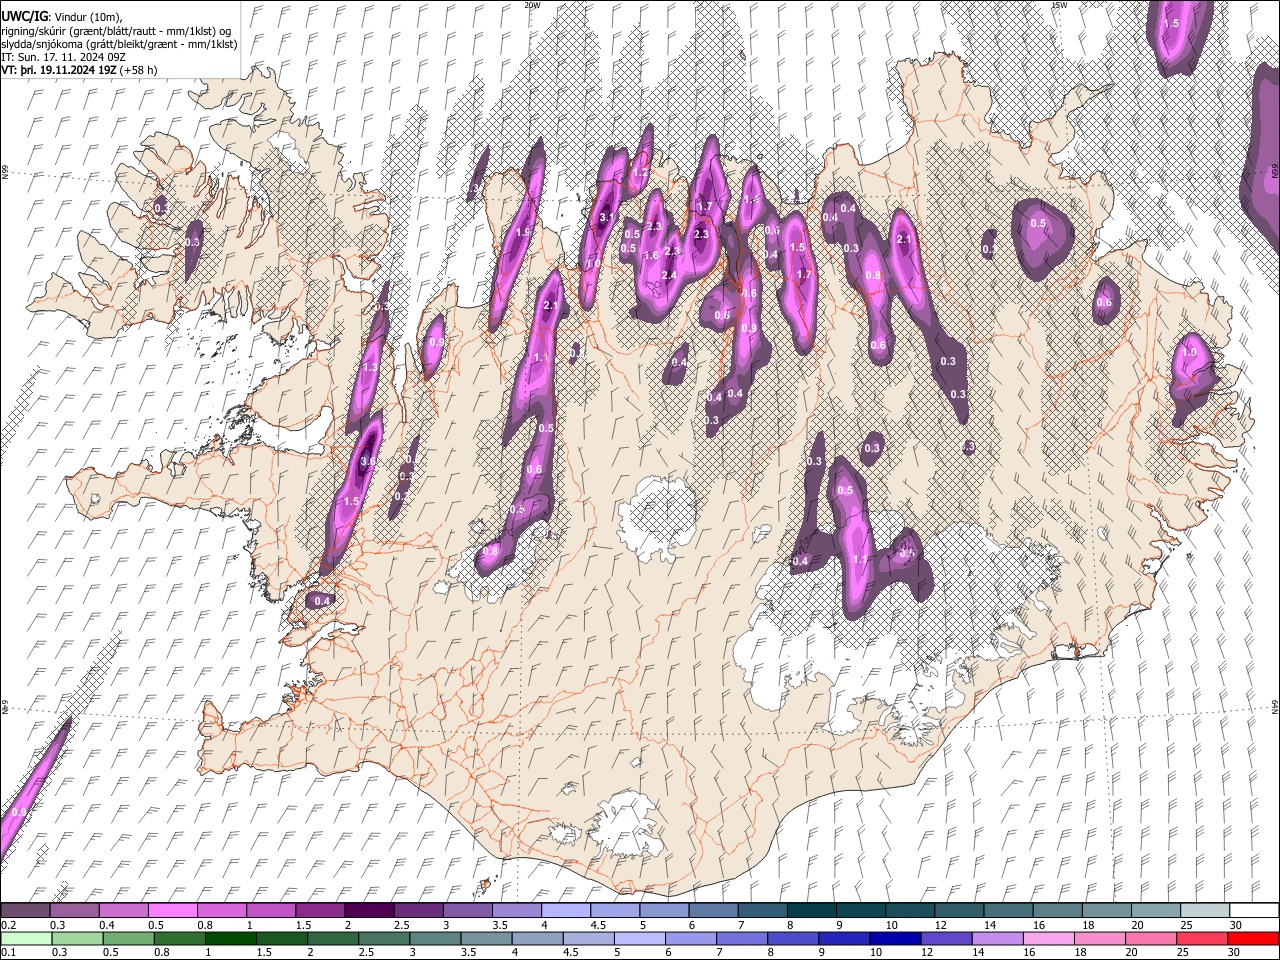This screenshot has width=1280, height=960.
Task: Pick the darkest purple swatch above label 2
Action: pyautogui.click(x=368, y=910)
